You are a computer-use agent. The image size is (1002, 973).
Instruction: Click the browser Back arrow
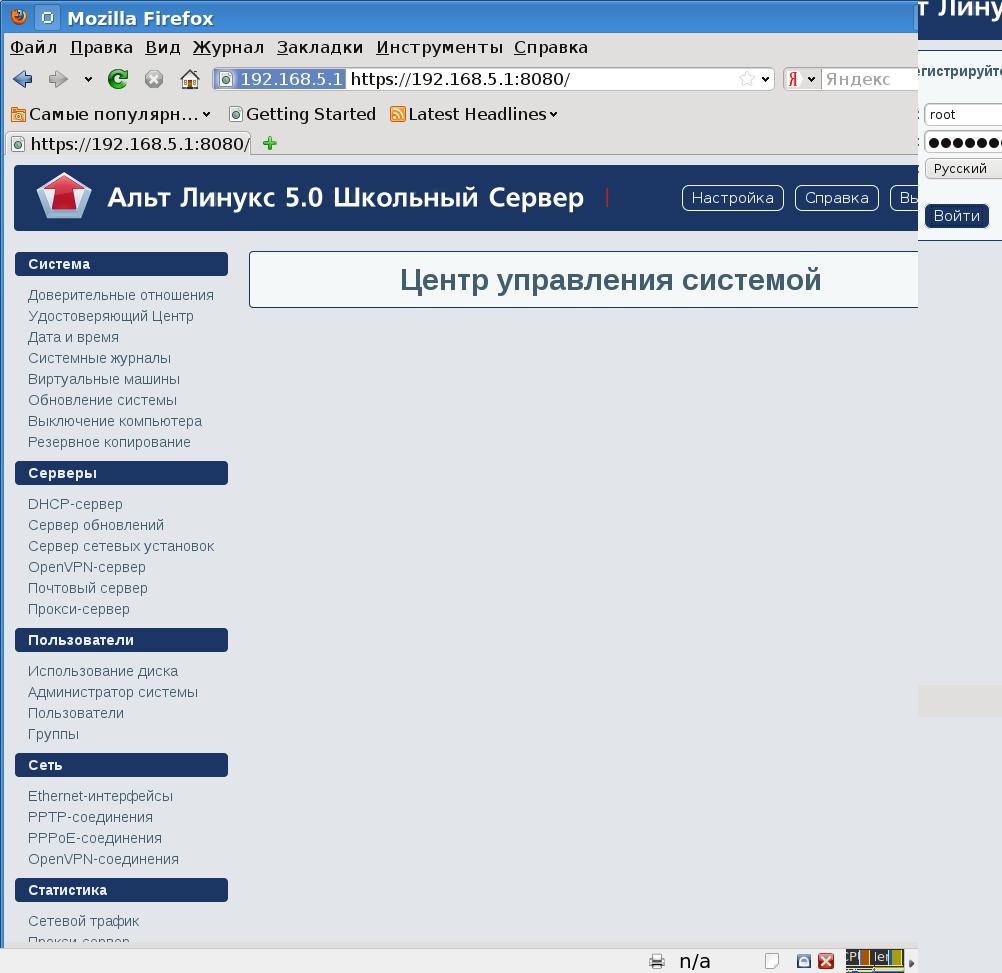click(x=23, y=79)
